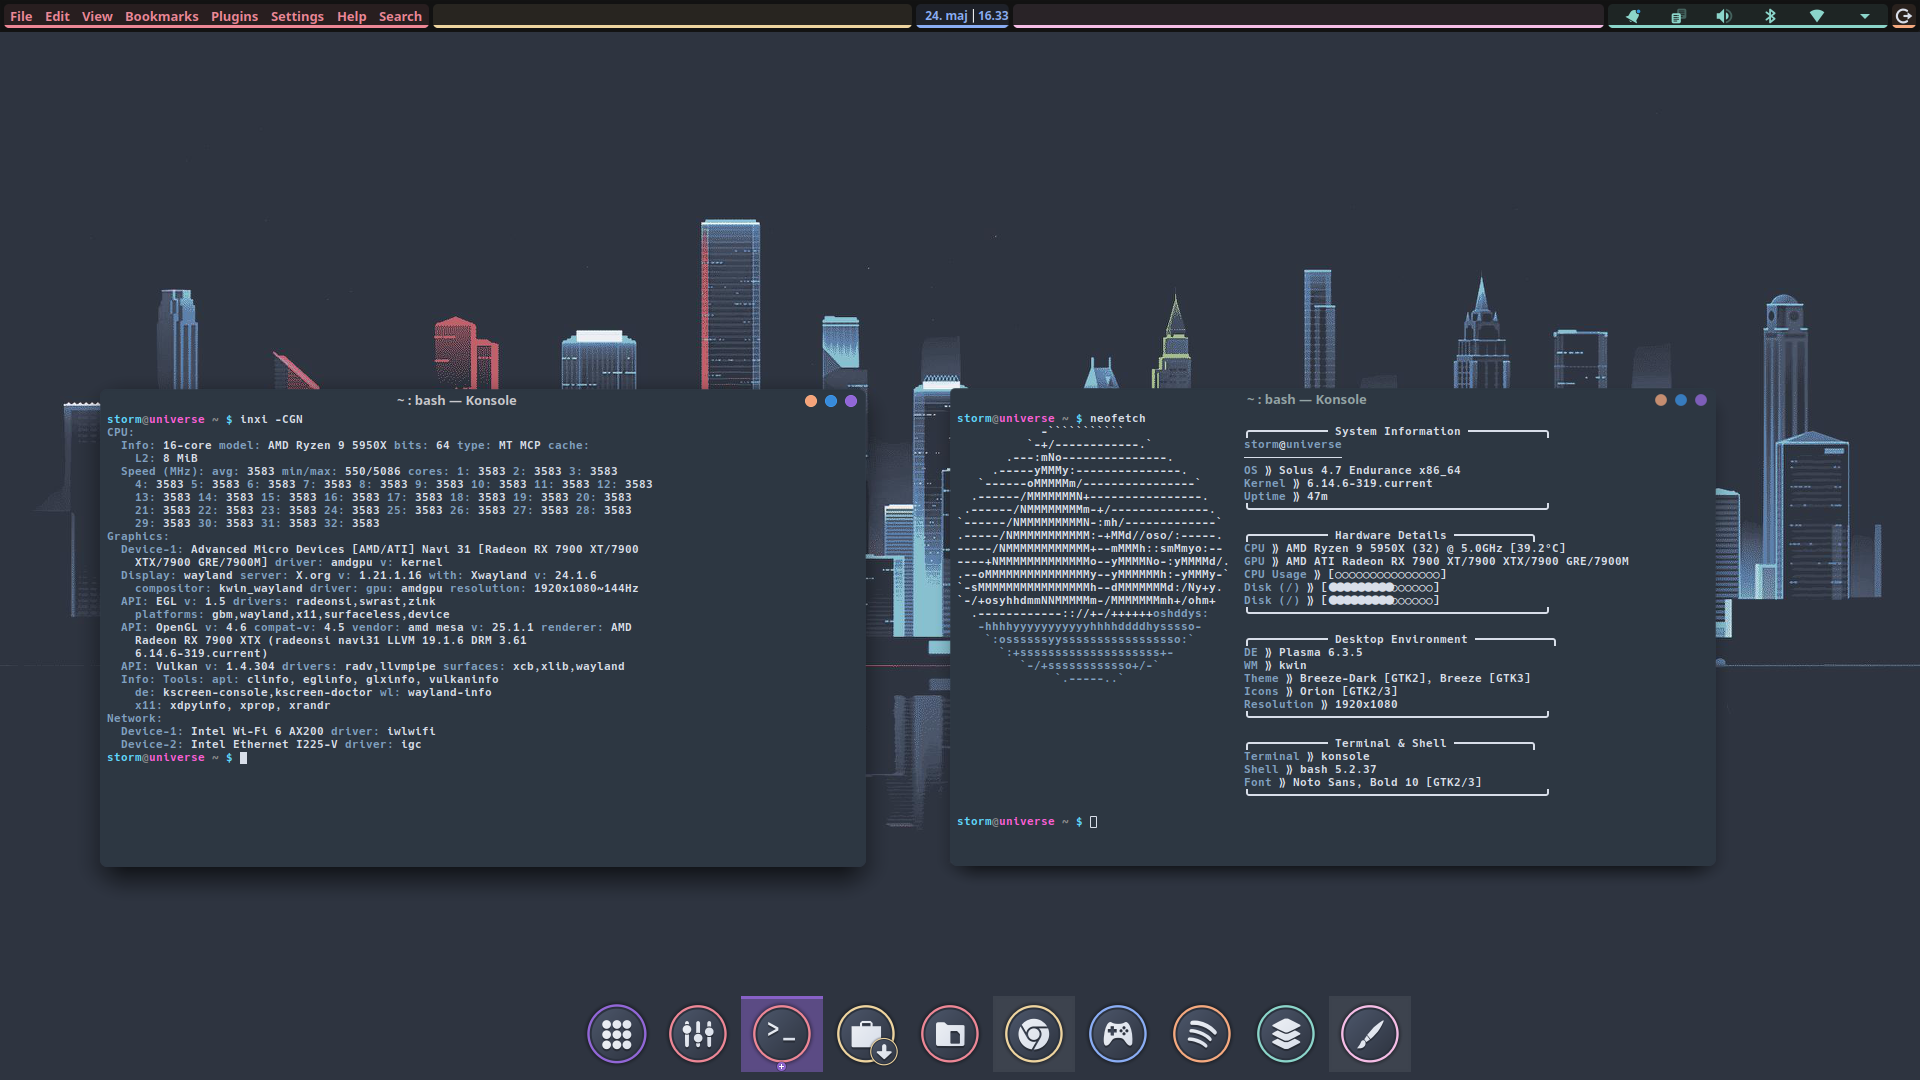Open the volume speaker tray icon

[1724, 16]
